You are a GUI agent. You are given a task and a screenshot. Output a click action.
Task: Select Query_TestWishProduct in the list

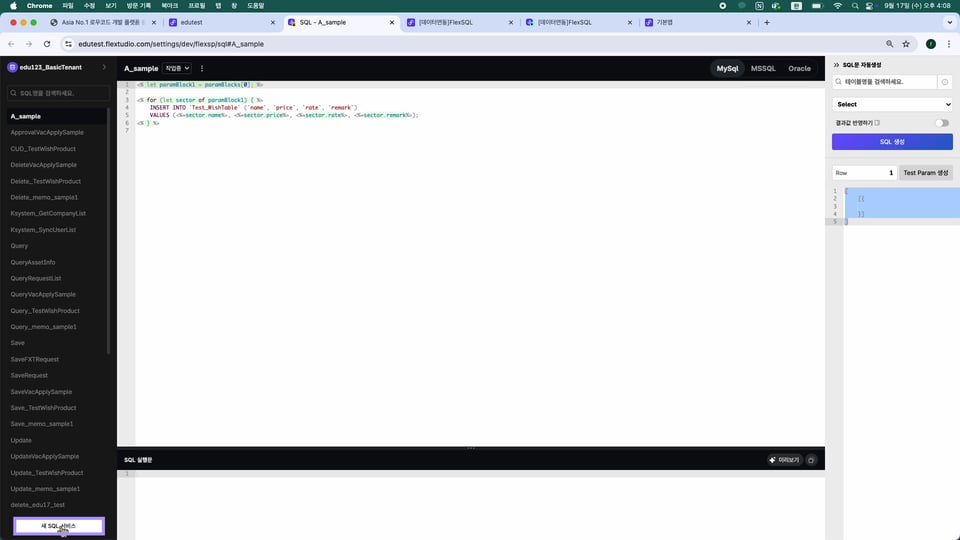coord(45,310)
